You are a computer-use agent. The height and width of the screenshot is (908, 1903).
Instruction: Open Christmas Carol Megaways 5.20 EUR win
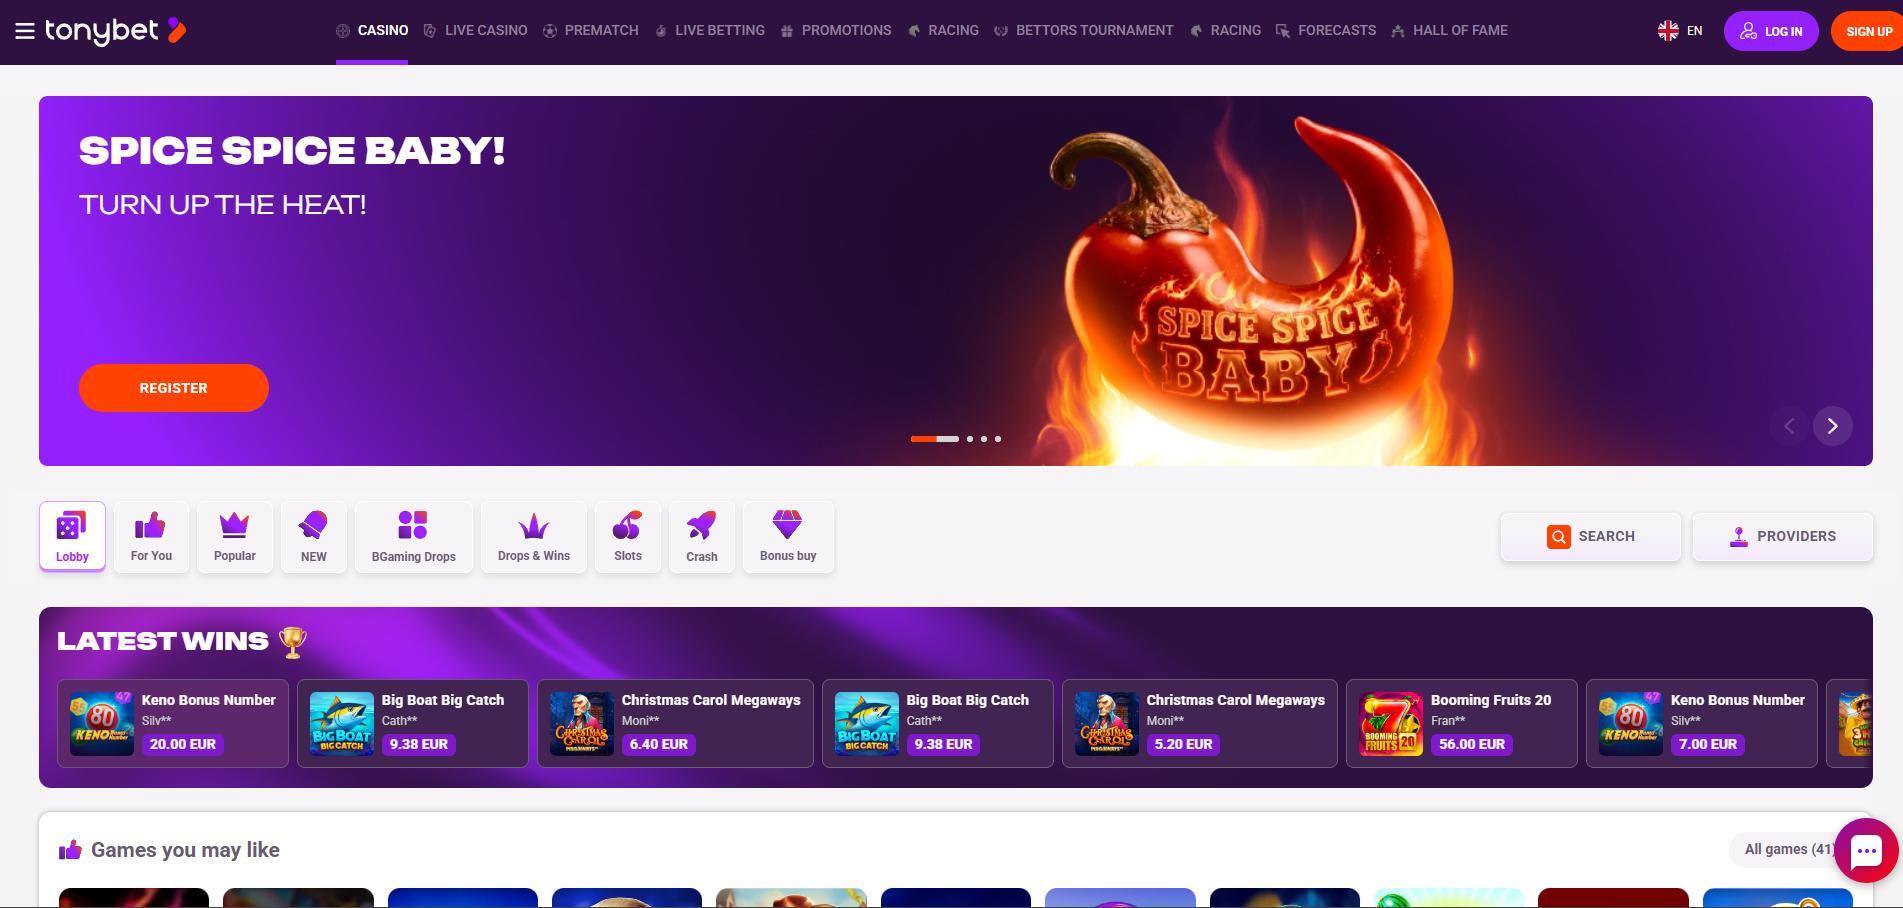[x=1200, y=724]
